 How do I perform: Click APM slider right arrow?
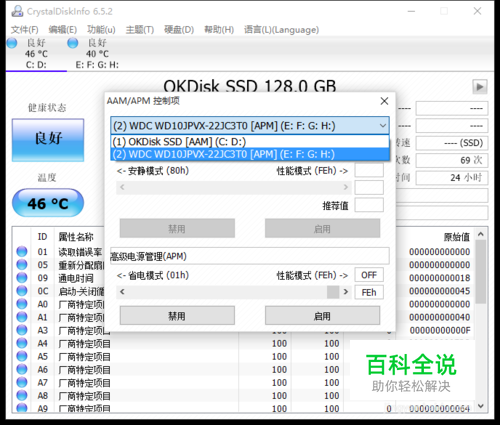tap(346, 292)
